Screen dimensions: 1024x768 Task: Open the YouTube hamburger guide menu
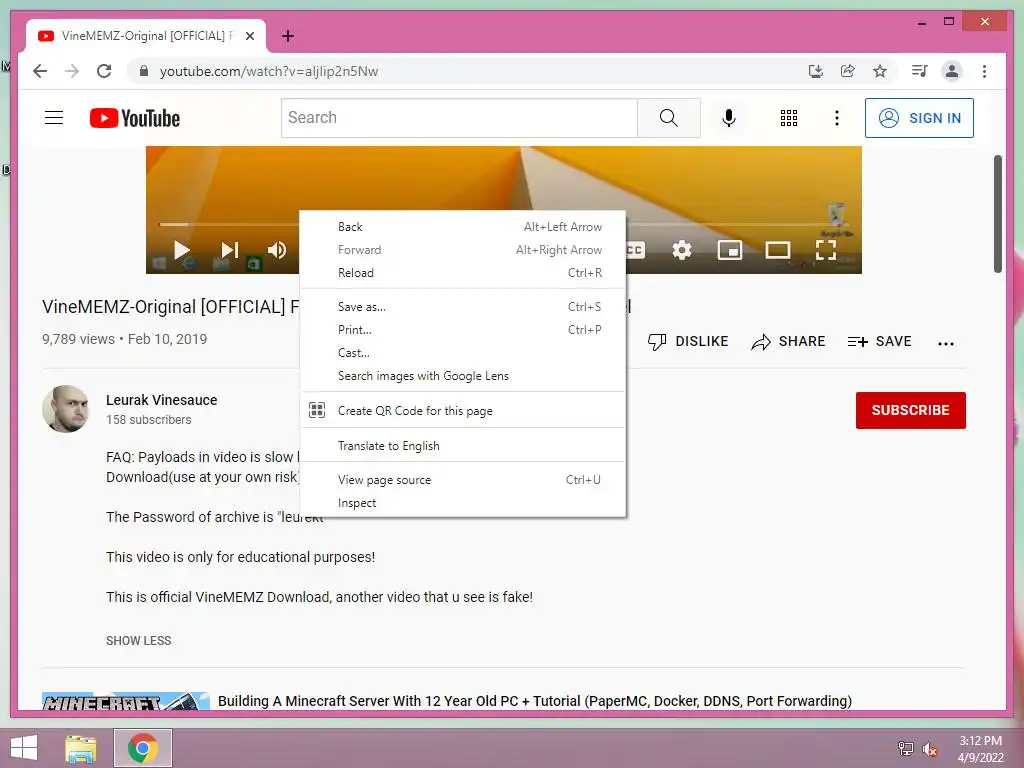[x=54, y=118]
